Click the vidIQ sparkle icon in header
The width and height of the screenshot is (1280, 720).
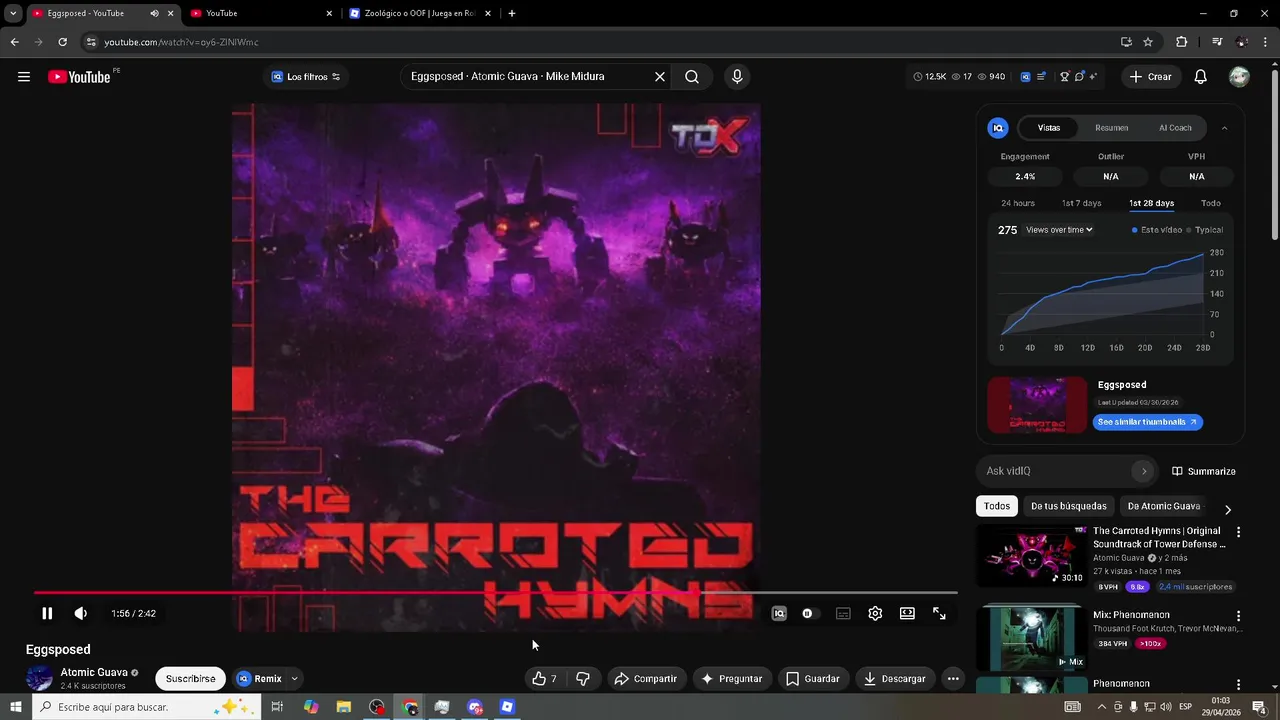pos(1093,77)
